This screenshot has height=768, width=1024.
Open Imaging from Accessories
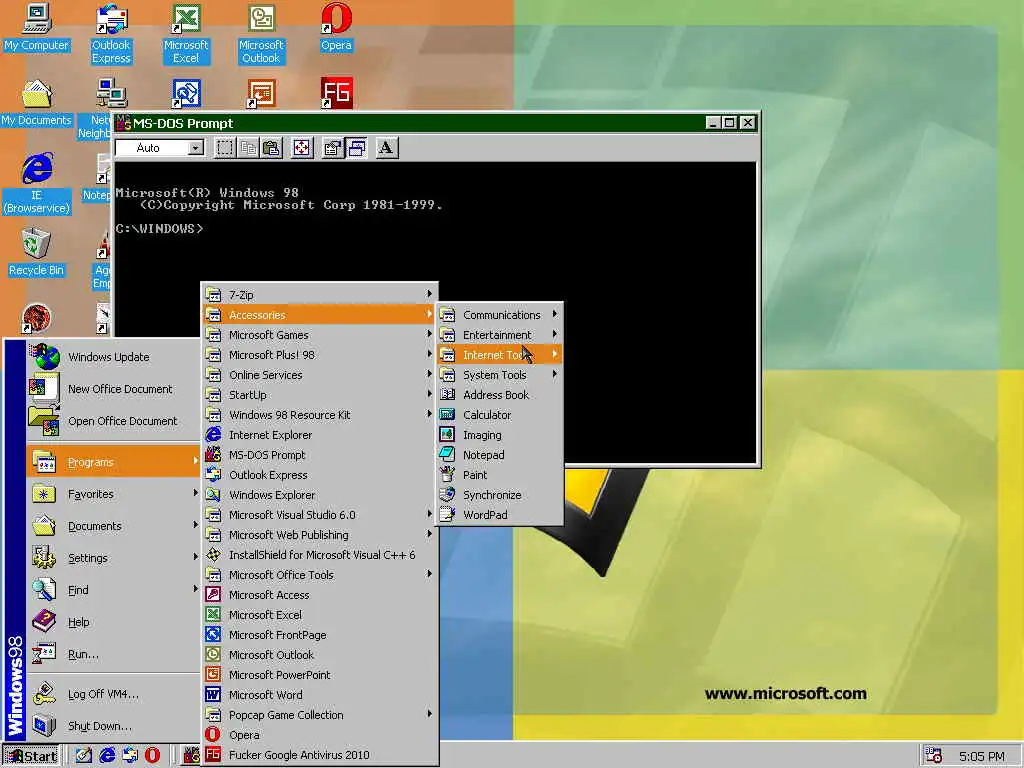tap(500, 435)
